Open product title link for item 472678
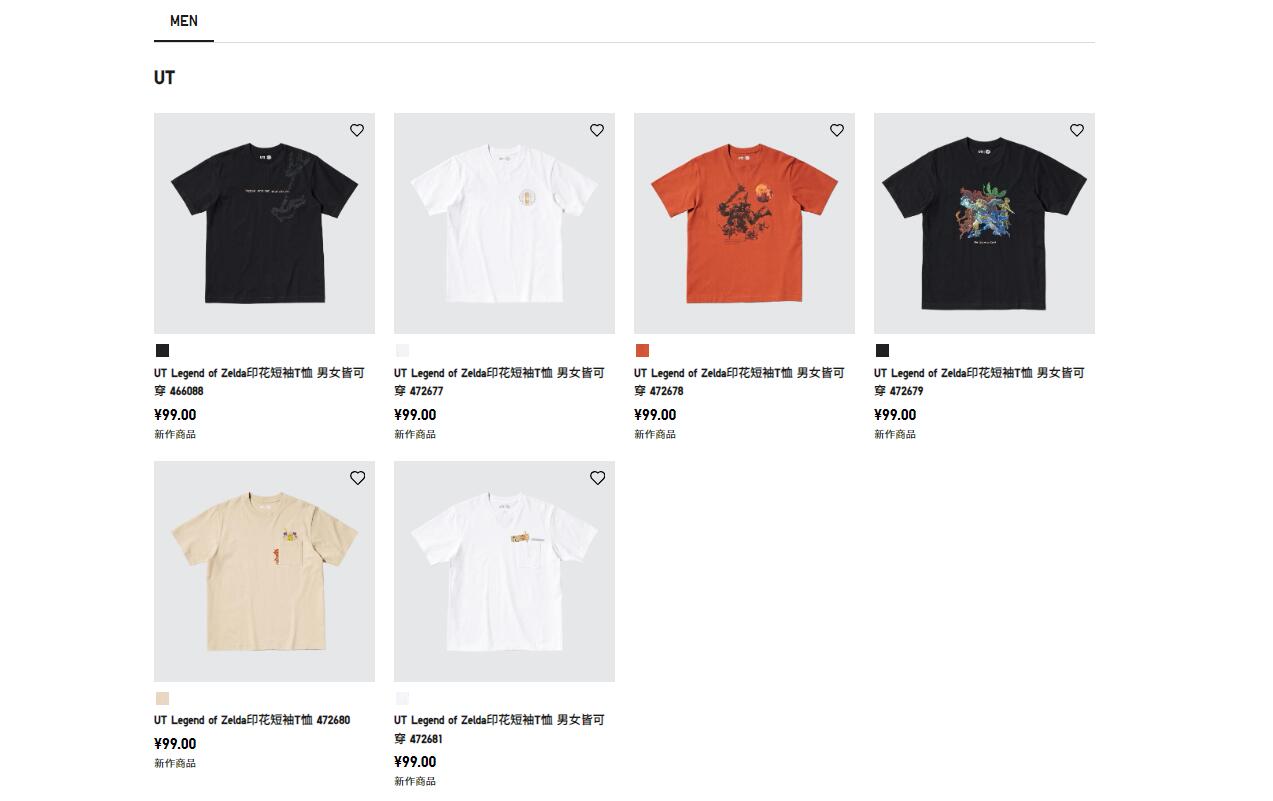Screen dimensions: 1273x801 (x=740, y=382)
